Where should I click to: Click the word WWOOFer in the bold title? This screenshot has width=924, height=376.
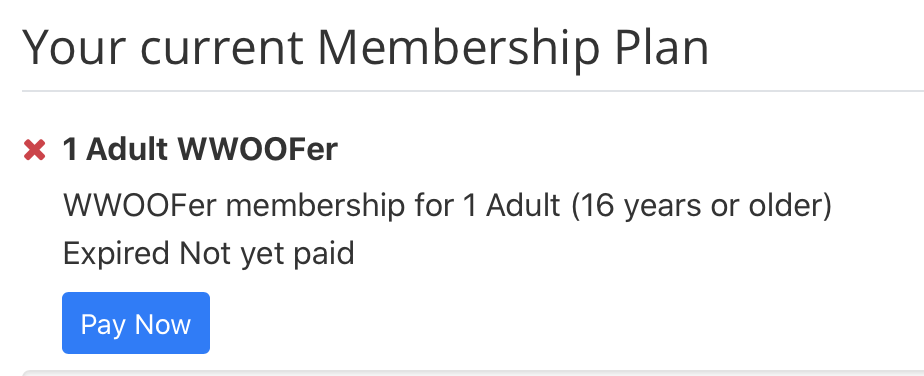(258, 150)
